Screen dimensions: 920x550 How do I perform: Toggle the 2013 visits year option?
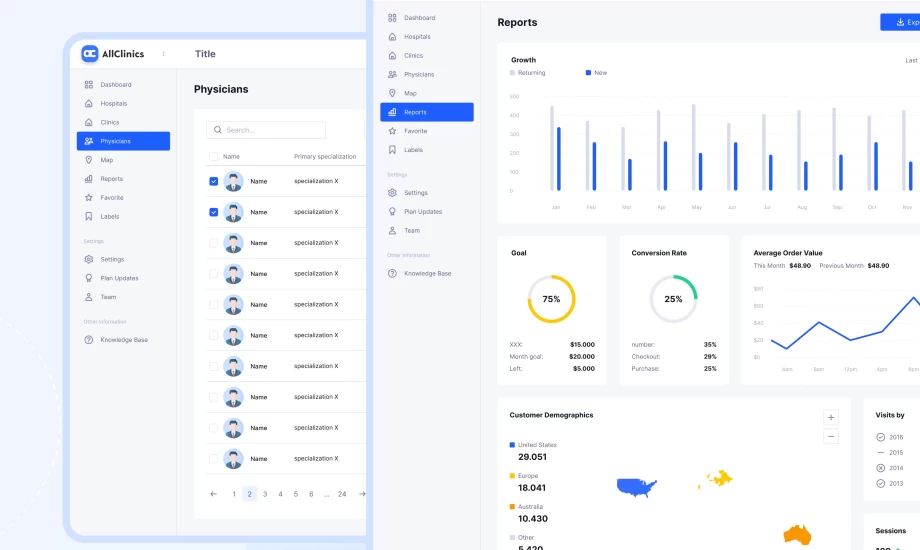coord(881,483)
